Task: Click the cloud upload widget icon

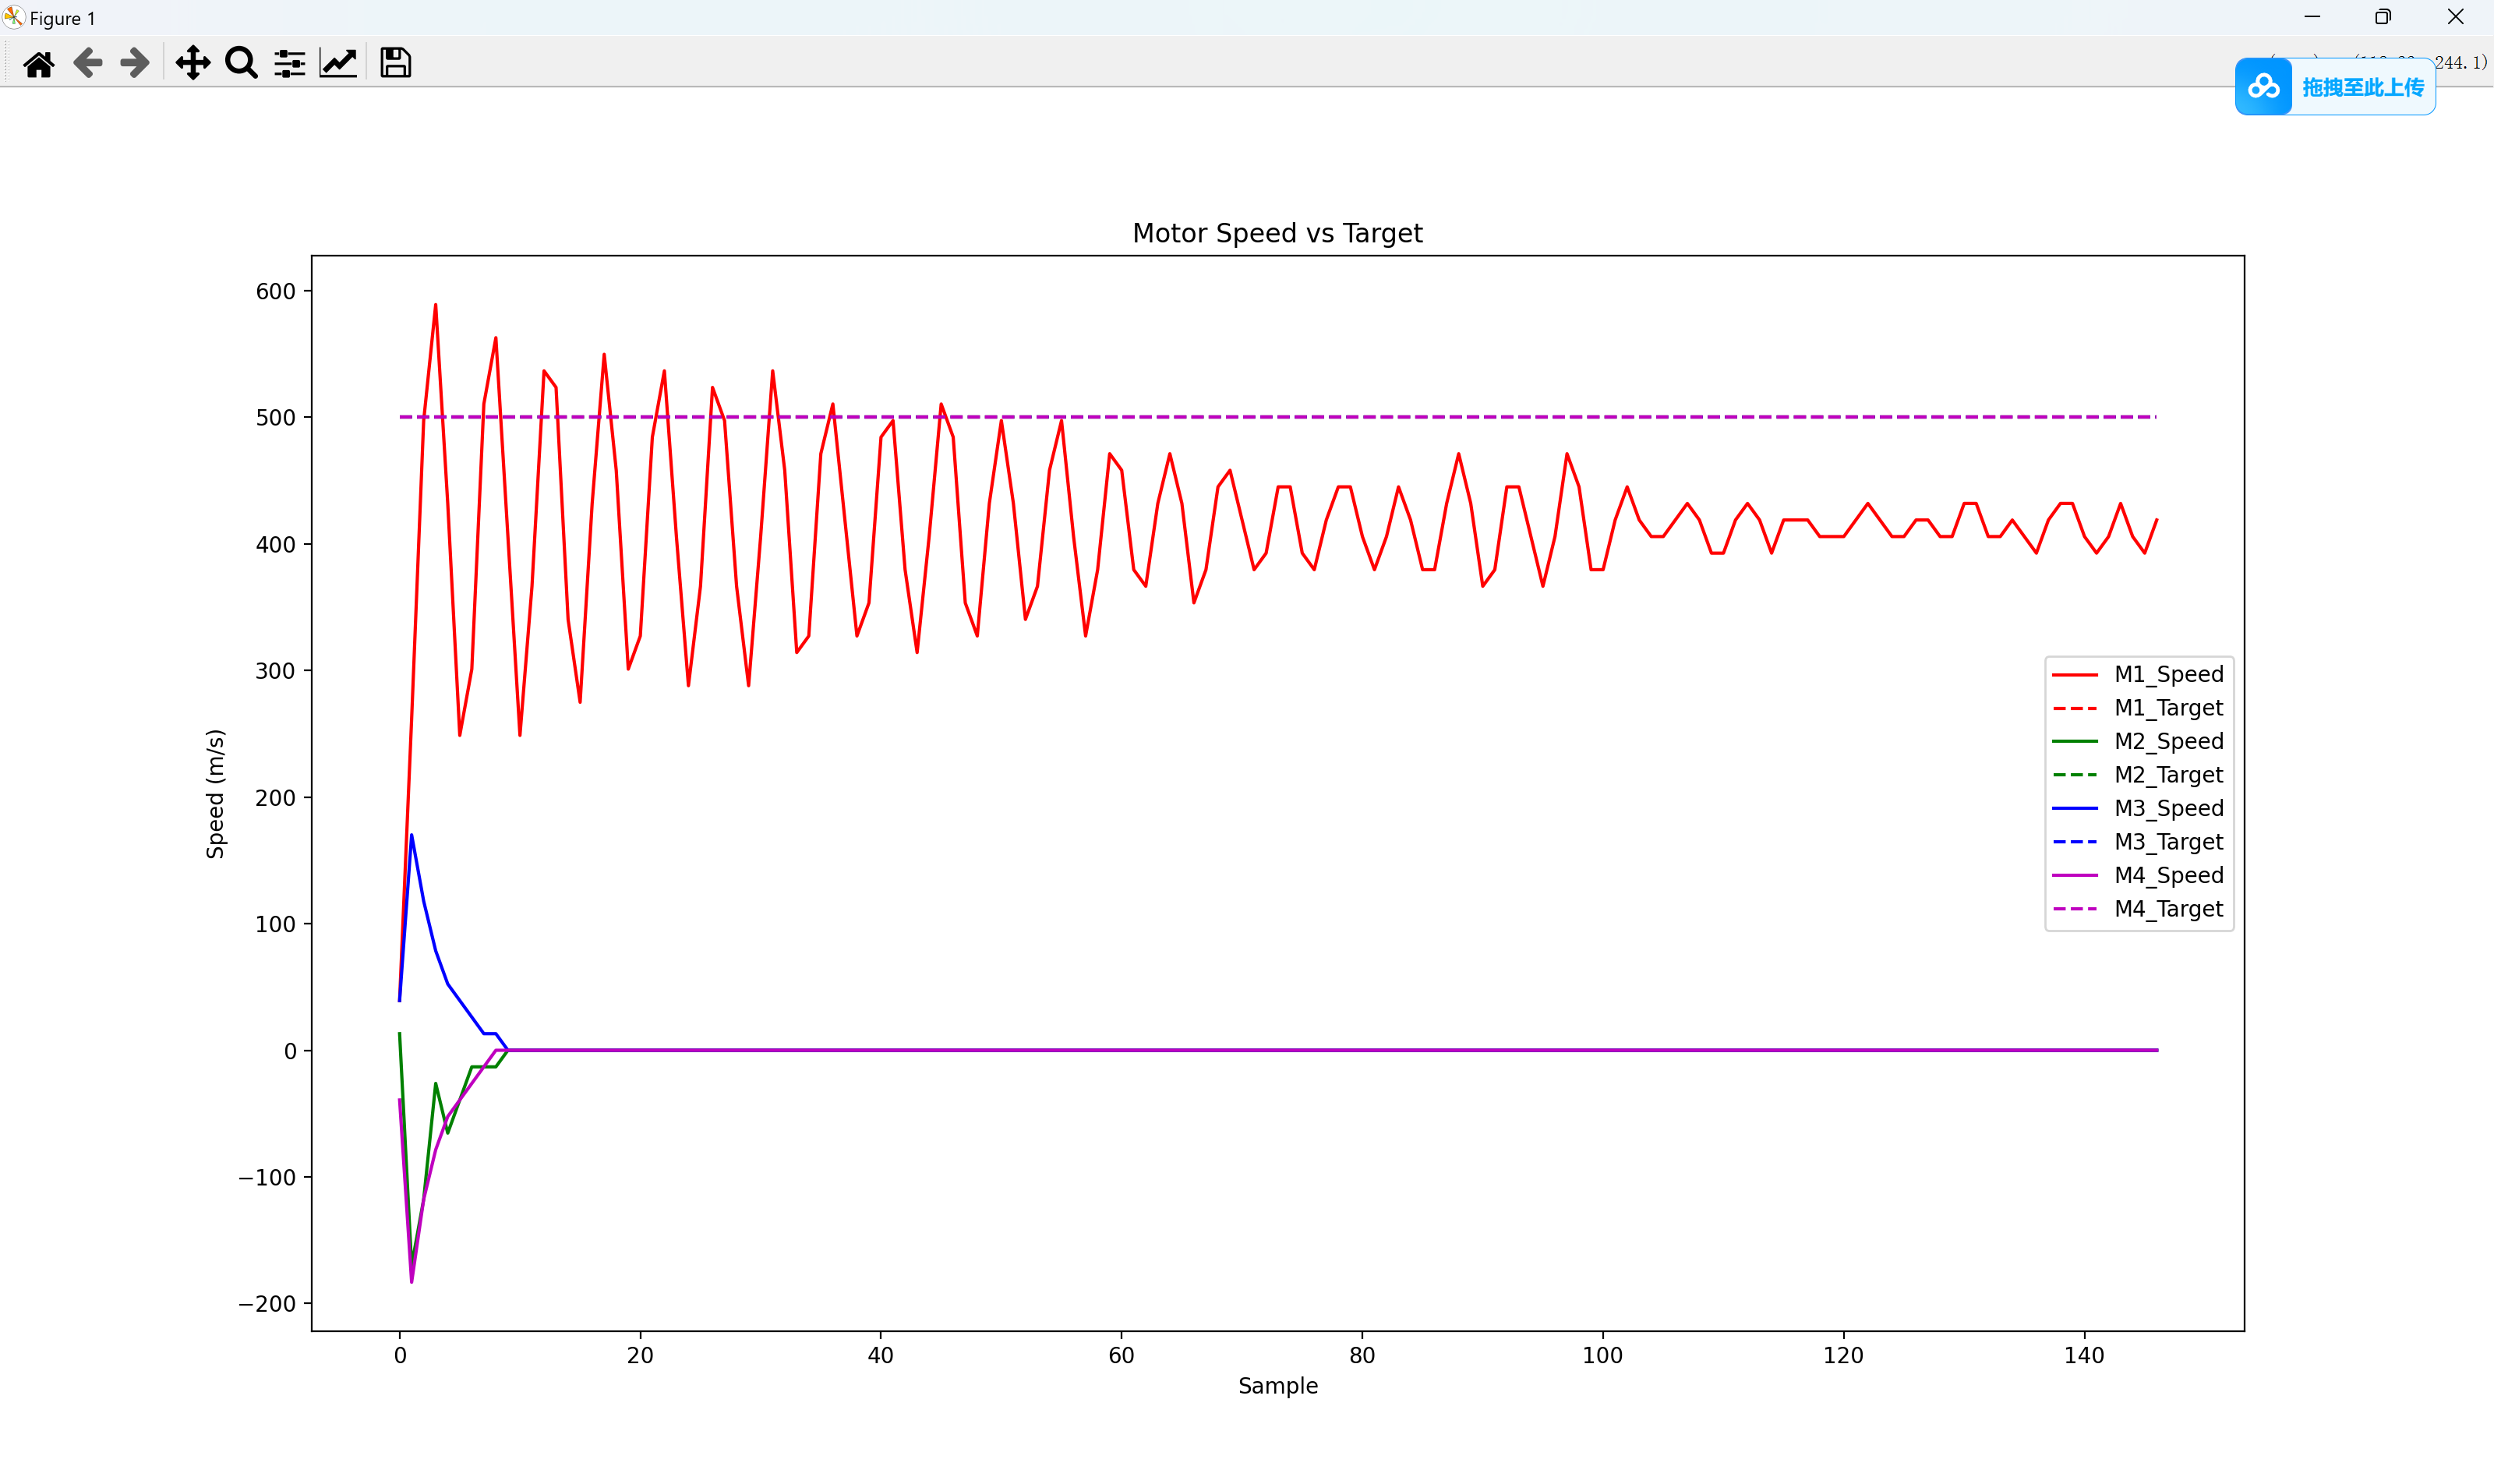Action: point(2263,87)
